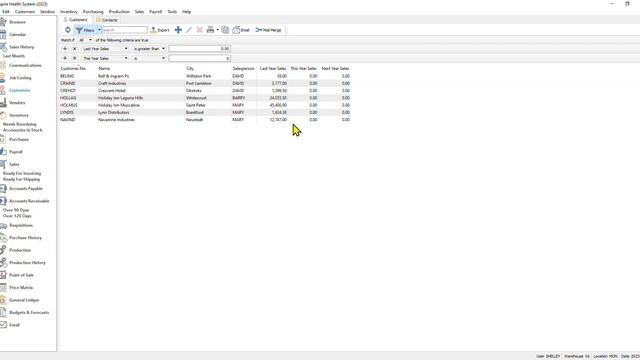This screenshot has height=360, width=640.
Task: Select the Customers tab
Action: tap(76, 20)
